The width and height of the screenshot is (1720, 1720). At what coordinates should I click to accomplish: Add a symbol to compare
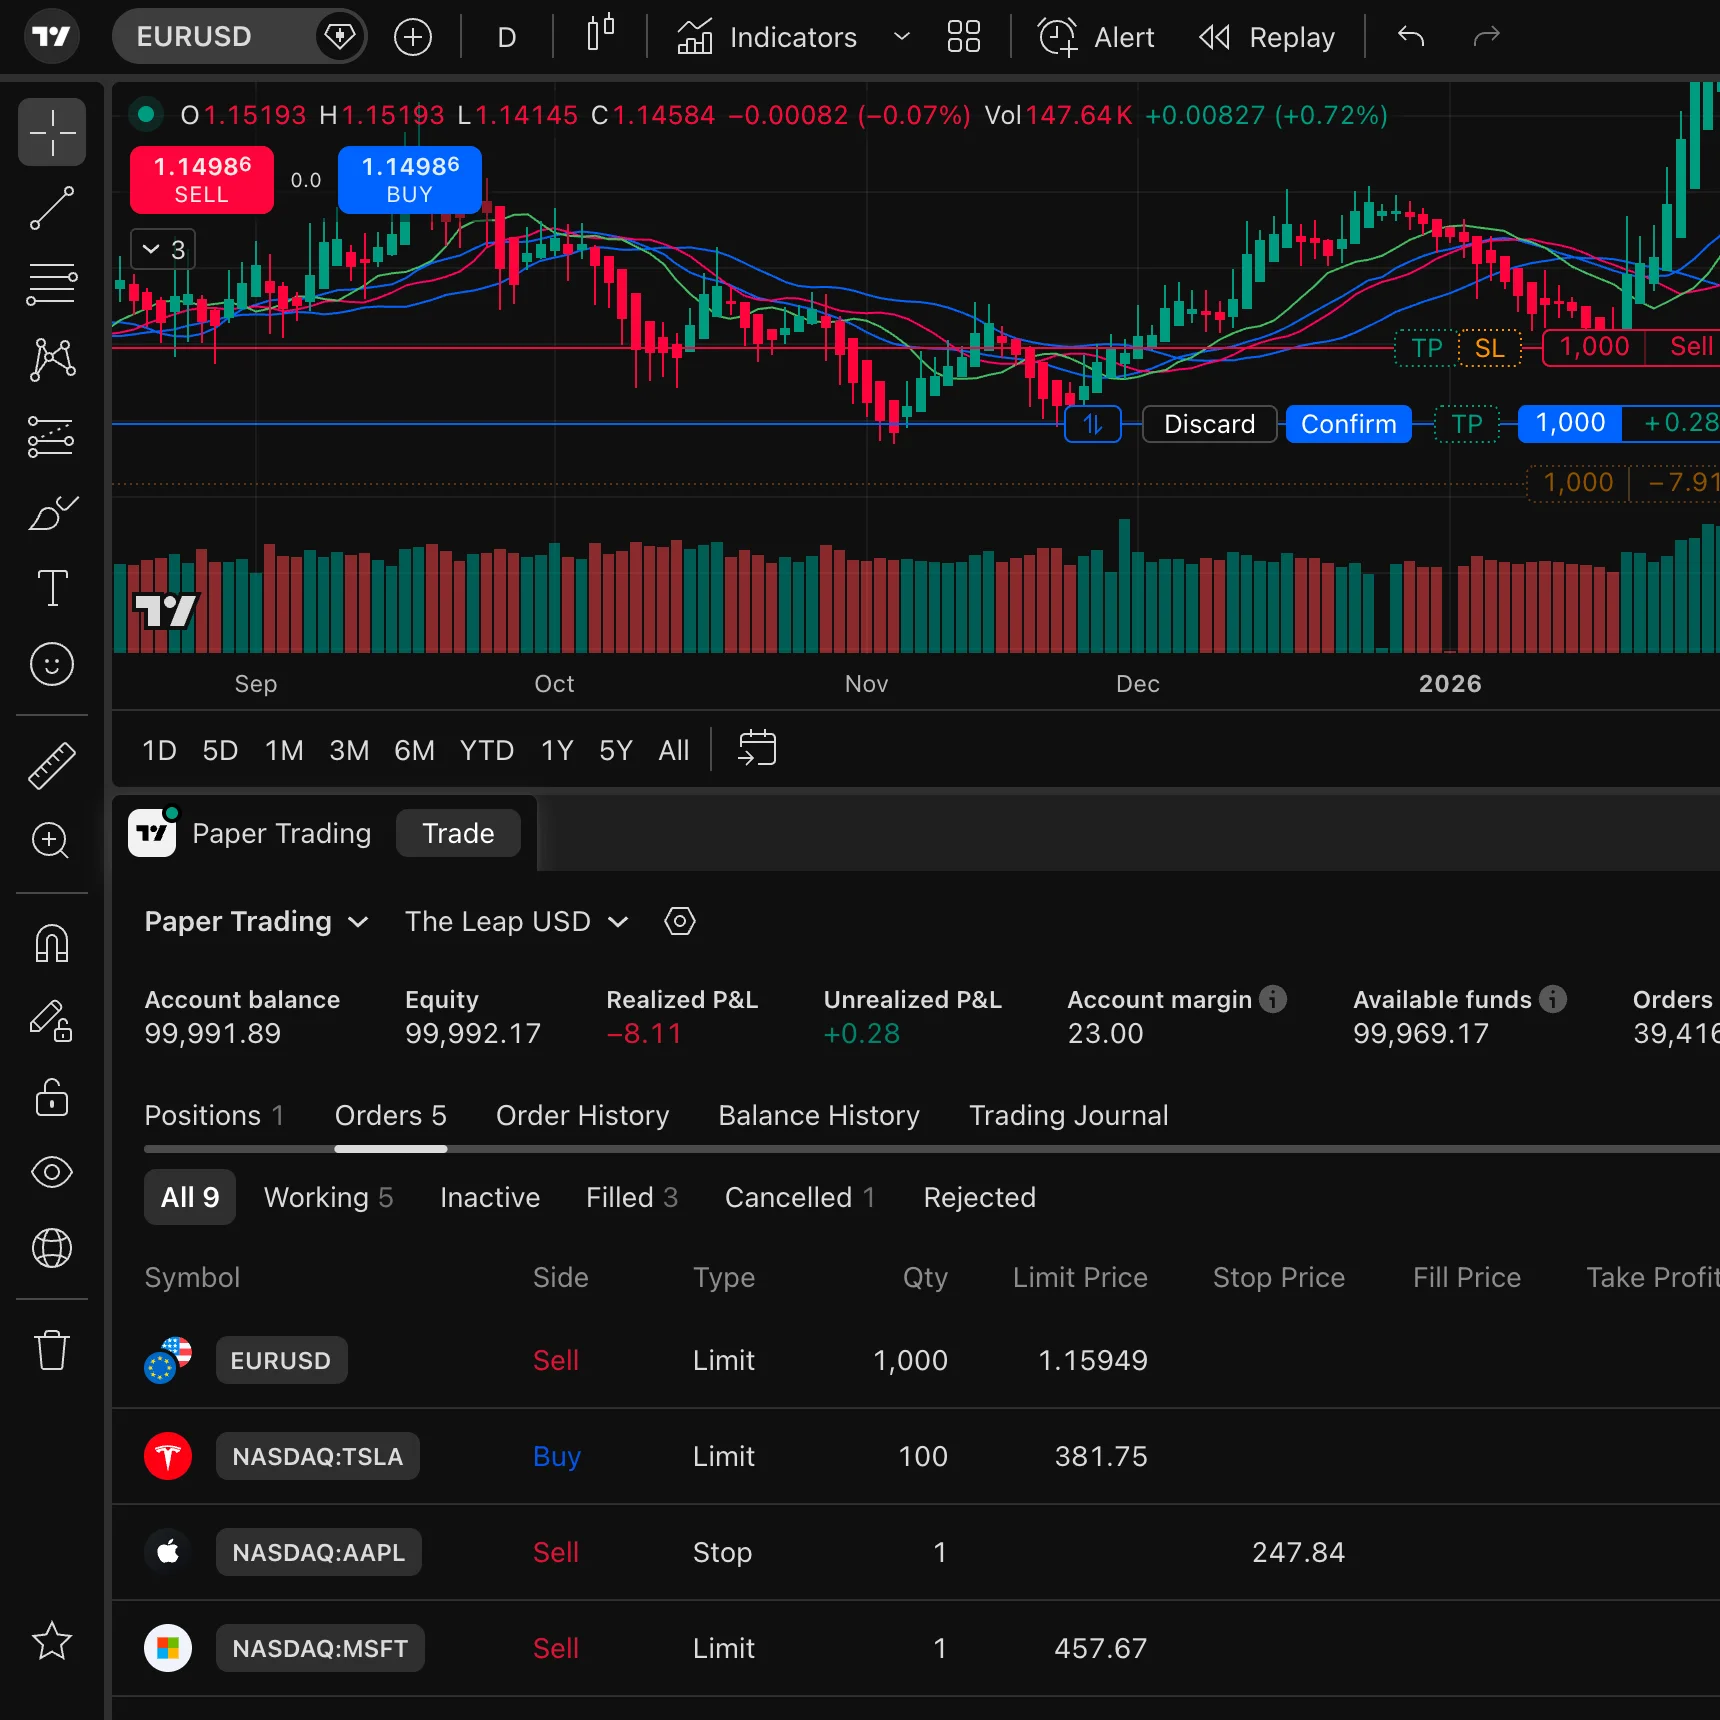(x=413, y=38)
